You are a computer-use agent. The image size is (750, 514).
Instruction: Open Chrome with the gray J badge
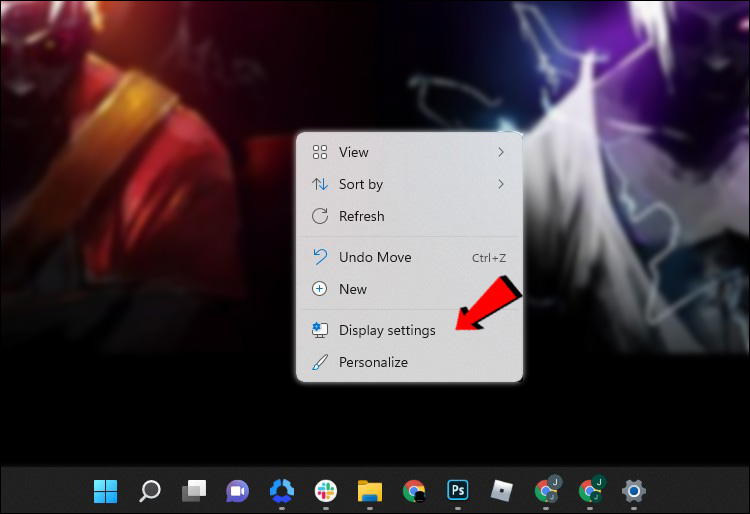click(x=547, y=490)
